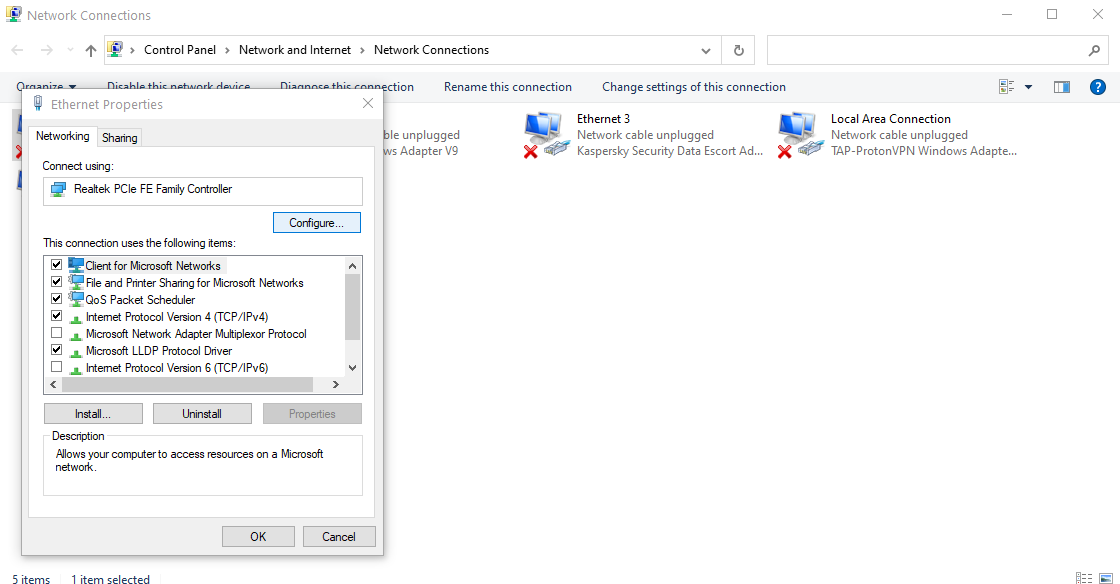Click Rename this connection
Viewport: 1120px width, 584px height.
point(508,87)
